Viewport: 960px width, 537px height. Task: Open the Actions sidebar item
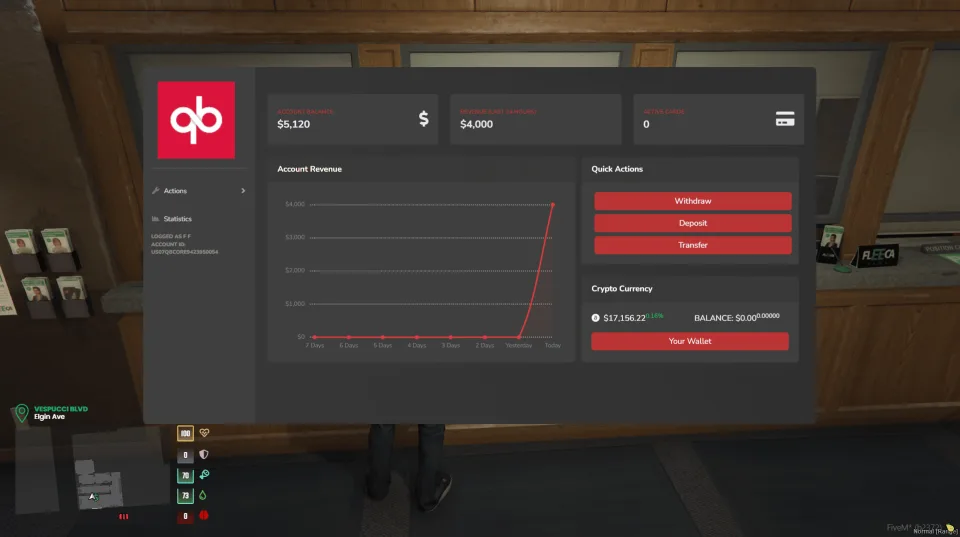click(x=199, y=190)
